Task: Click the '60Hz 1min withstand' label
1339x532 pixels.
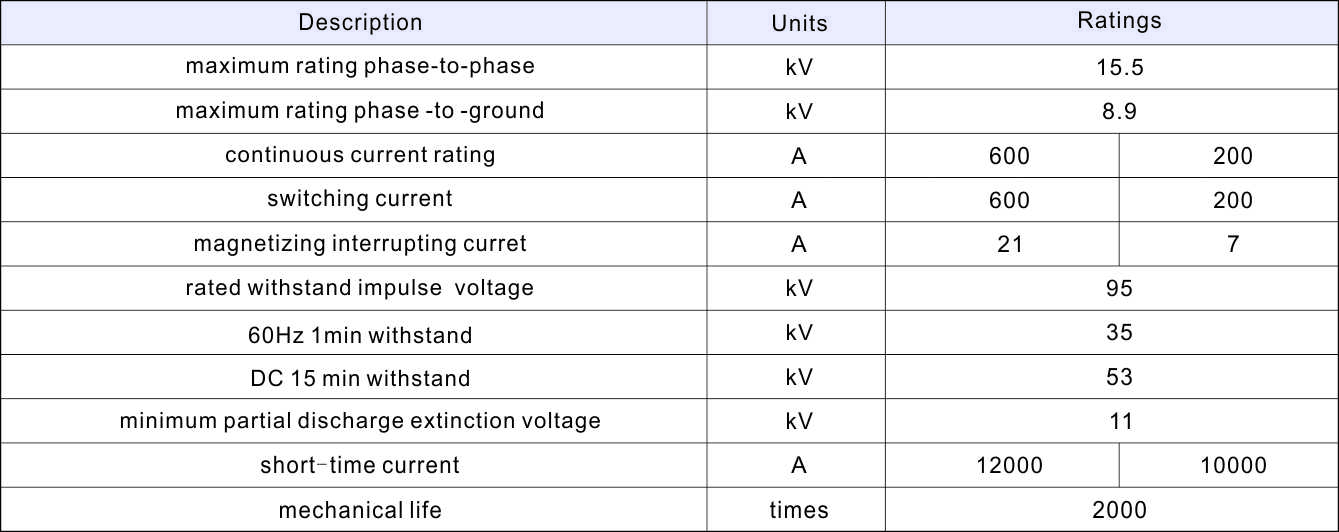Action: click(x=360, y=334)
